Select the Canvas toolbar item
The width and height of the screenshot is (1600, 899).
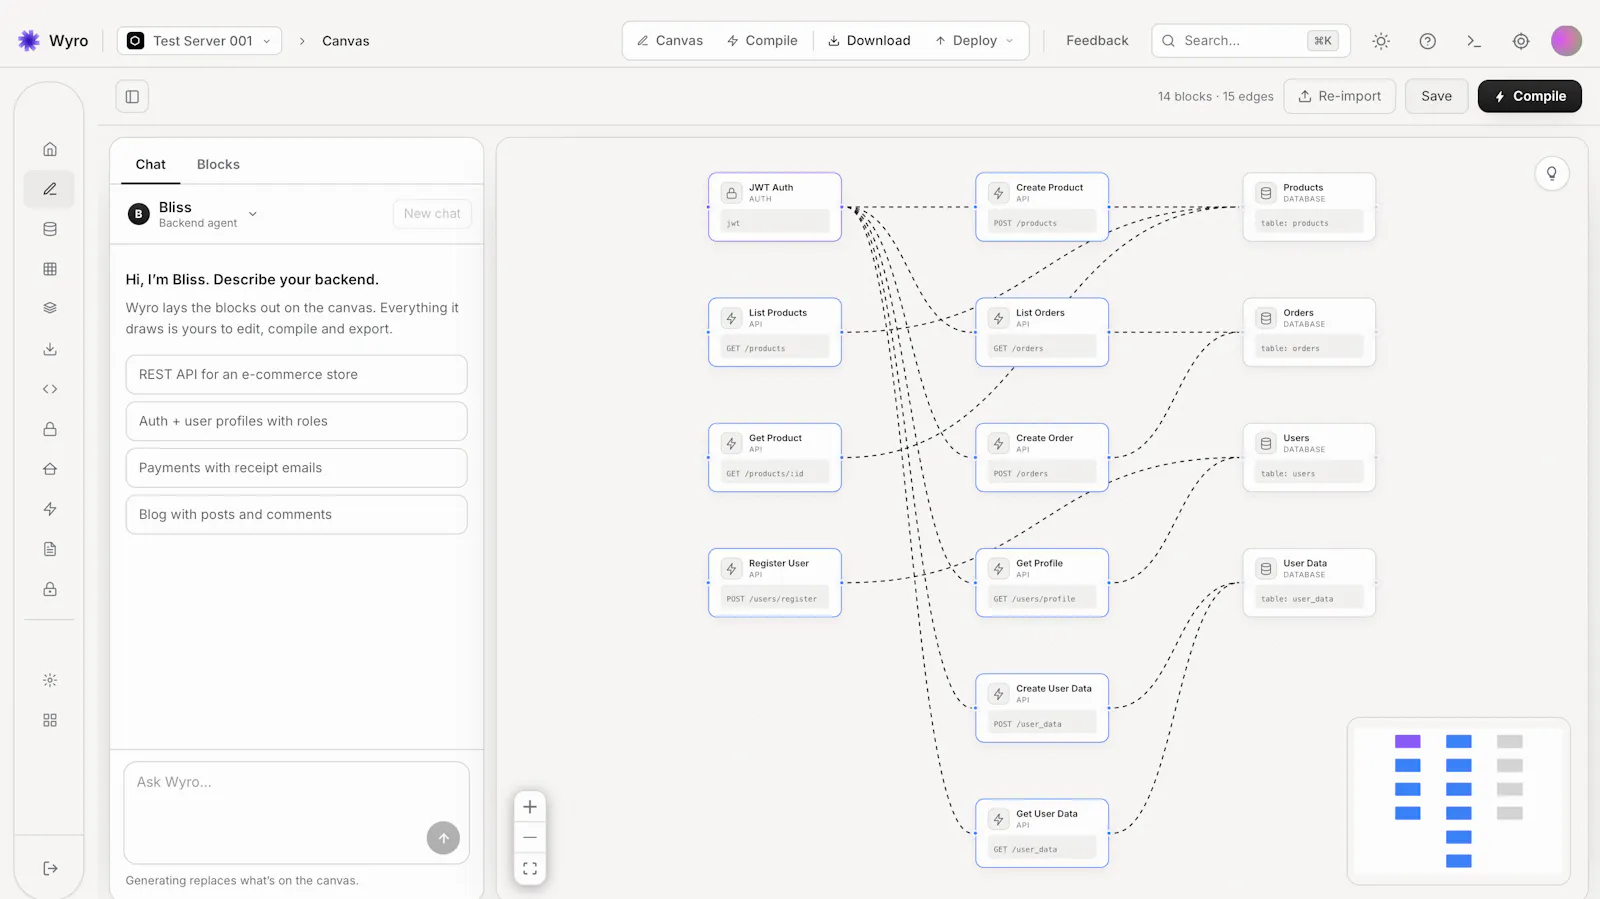click(670, 41)
